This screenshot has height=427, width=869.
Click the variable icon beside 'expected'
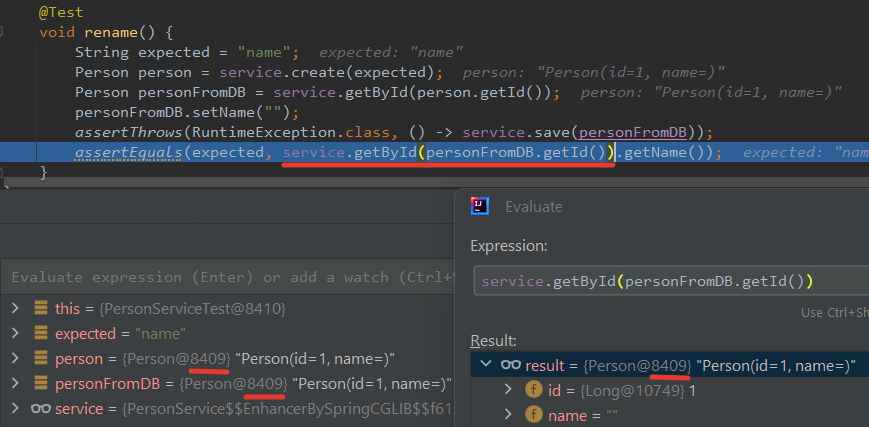[40, 333]
